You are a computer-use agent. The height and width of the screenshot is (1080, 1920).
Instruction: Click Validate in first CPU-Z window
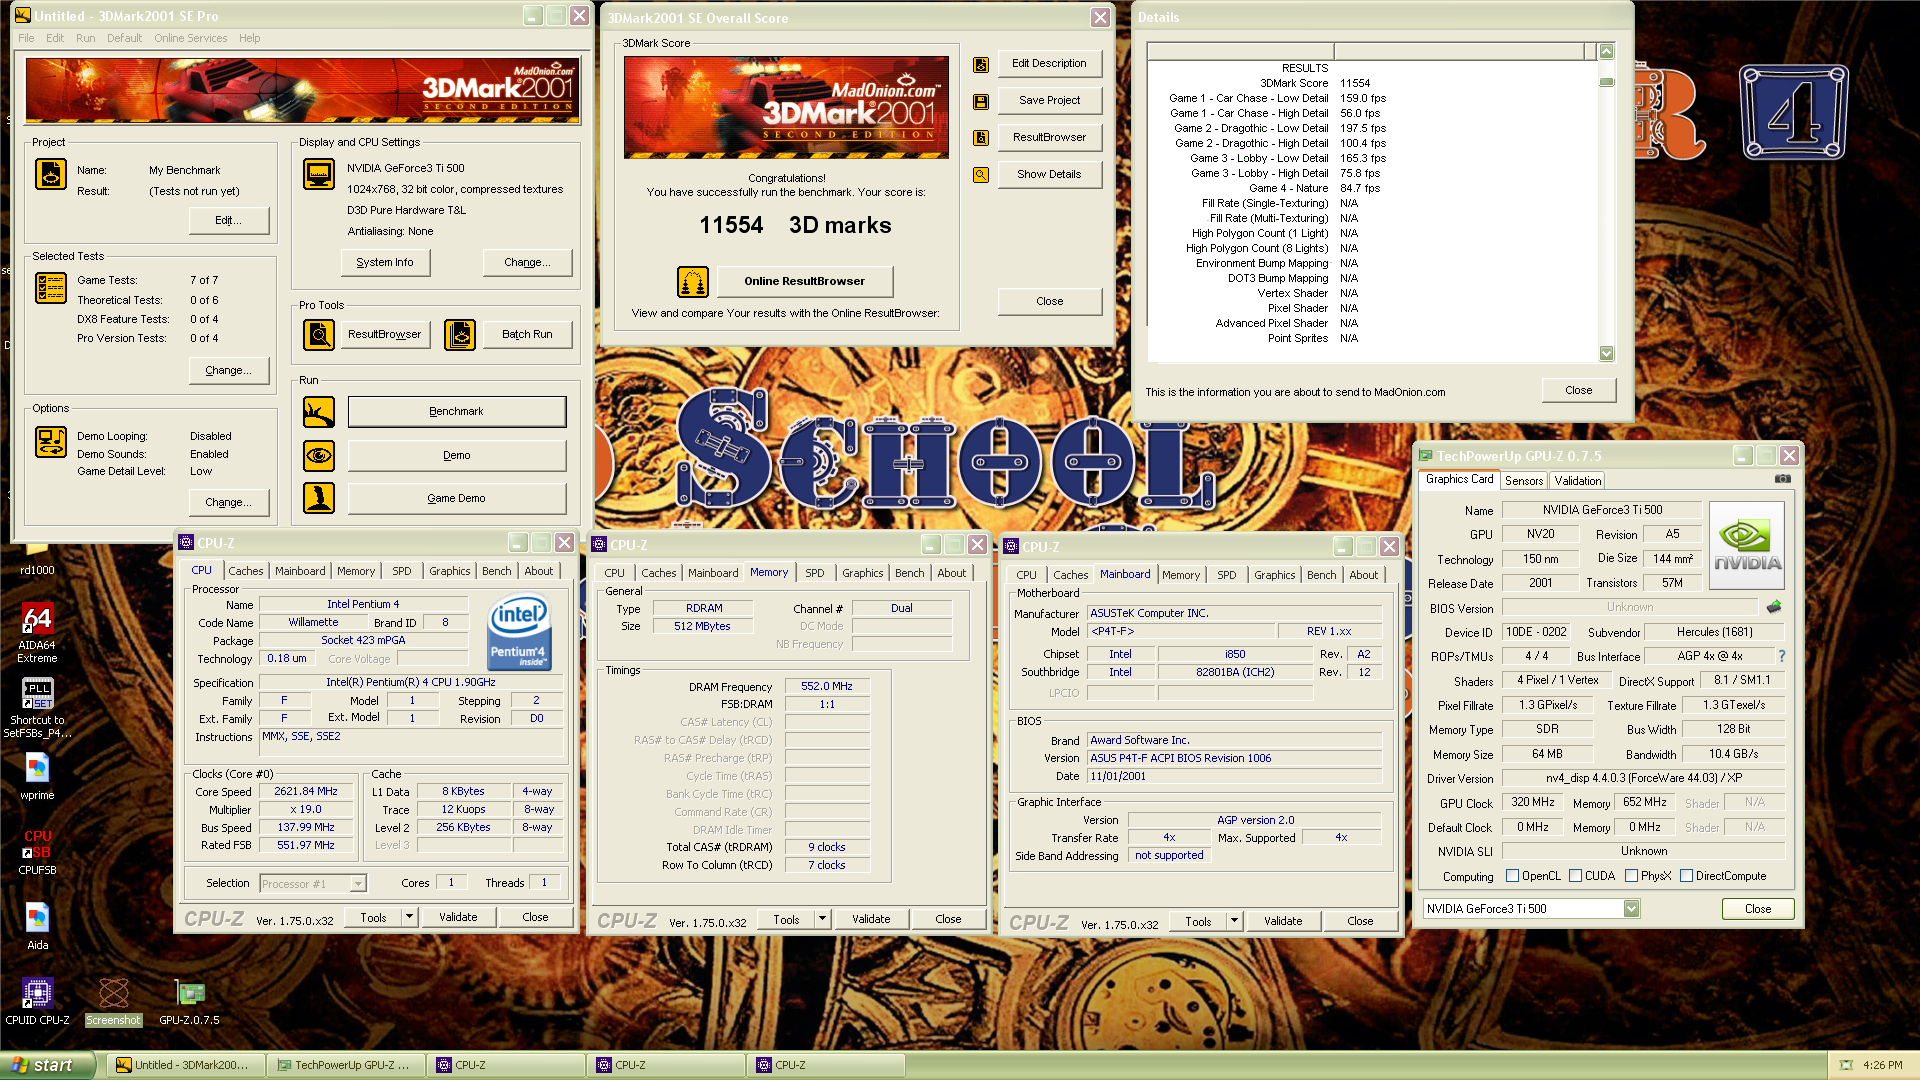point(458,917)
